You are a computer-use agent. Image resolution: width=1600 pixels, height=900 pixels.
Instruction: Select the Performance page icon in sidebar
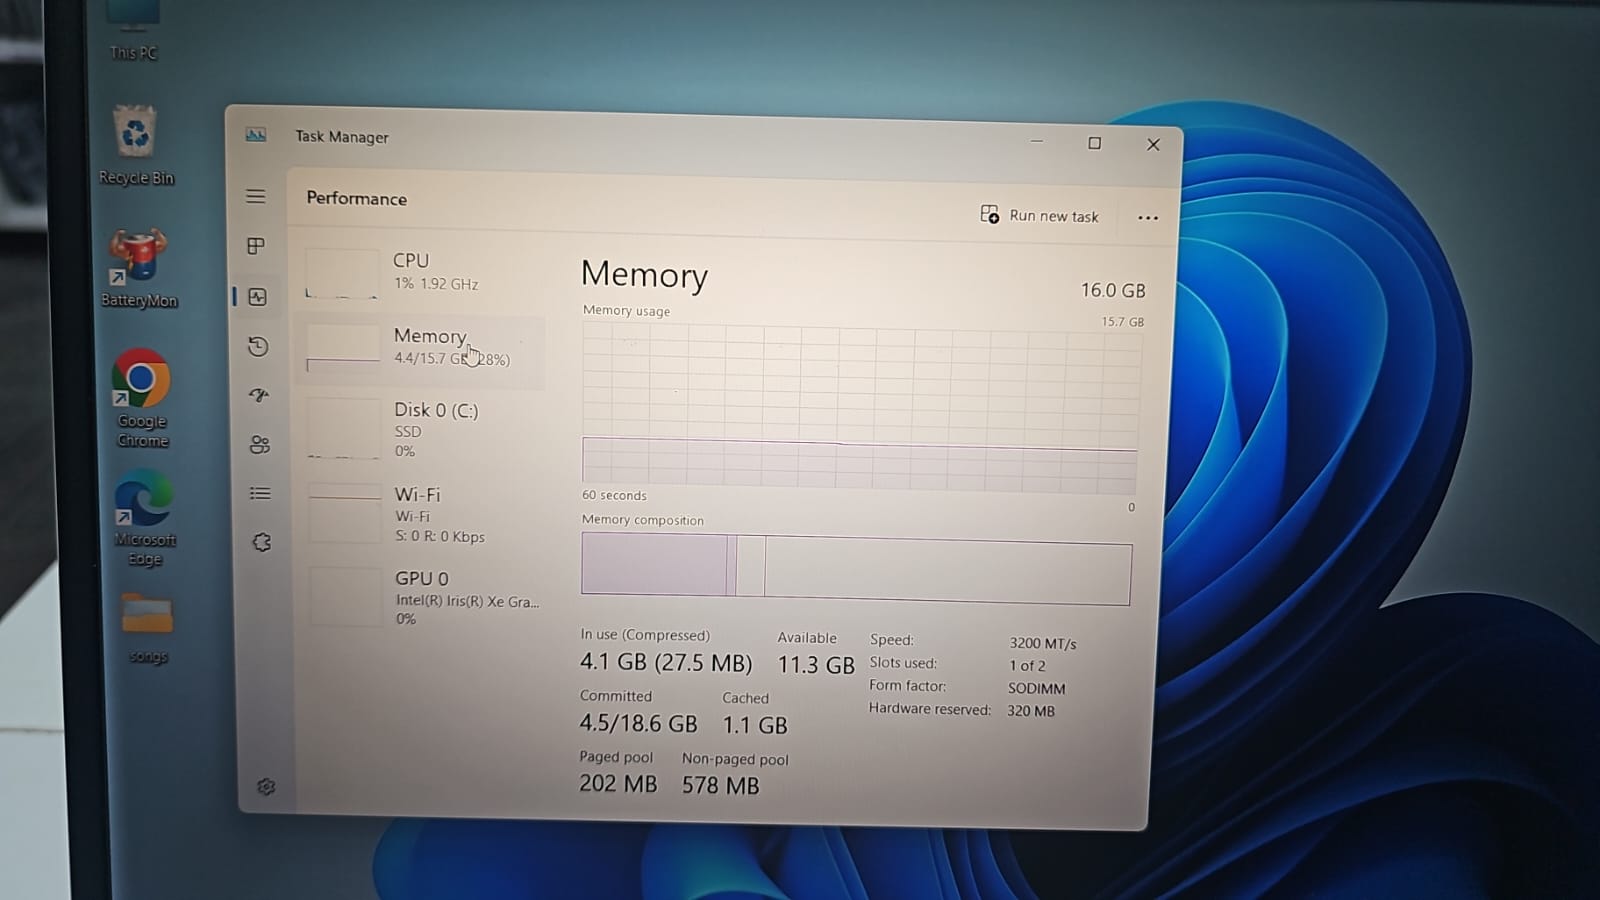click(258, 297)
